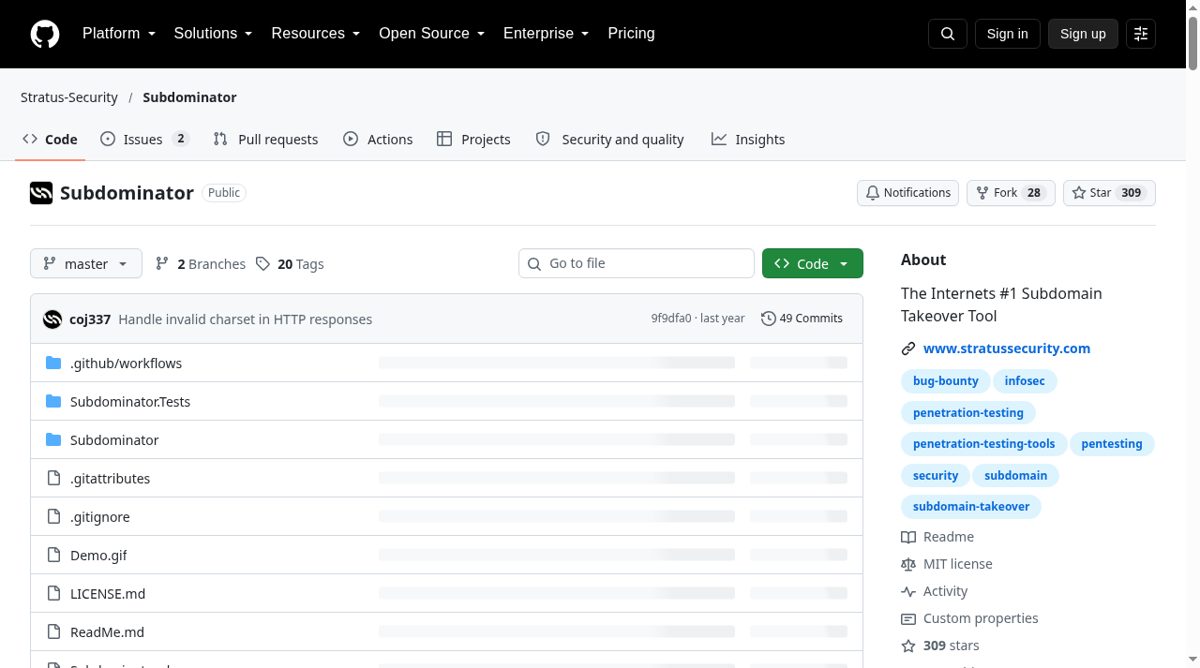Expand the Solutions navigation menu
Screen dimensions: 1200x668
(x=213, y=33)
